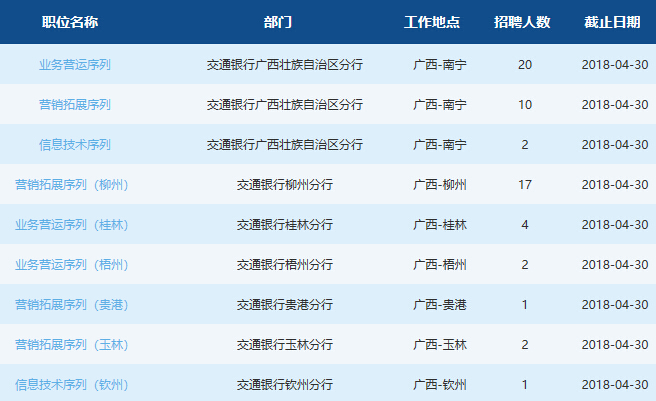The image size is (656, 401).
Task: Click the 广西-柳州 location cell
Action: coord(440,185)
